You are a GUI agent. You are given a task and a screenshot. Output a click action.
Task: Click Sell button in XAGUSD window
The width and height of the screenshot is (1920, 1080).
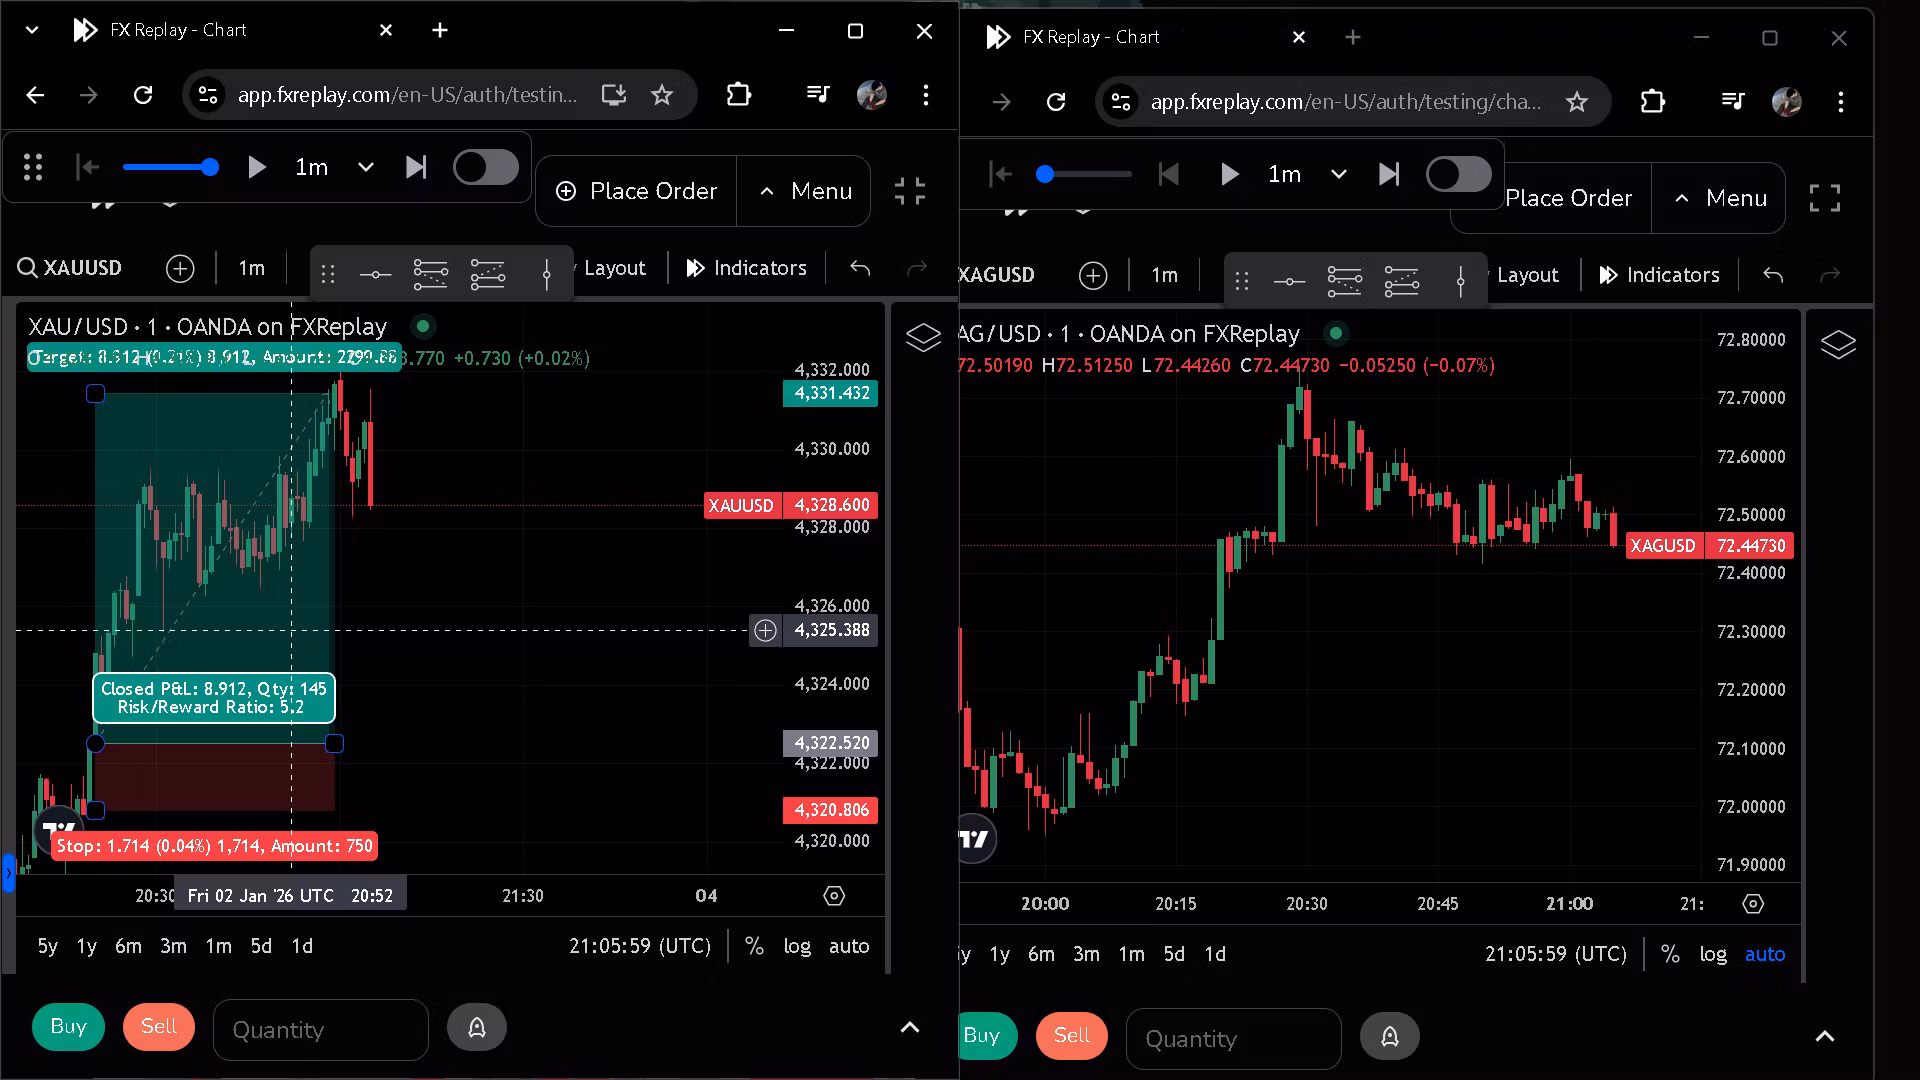(x=1072, y=1035)
